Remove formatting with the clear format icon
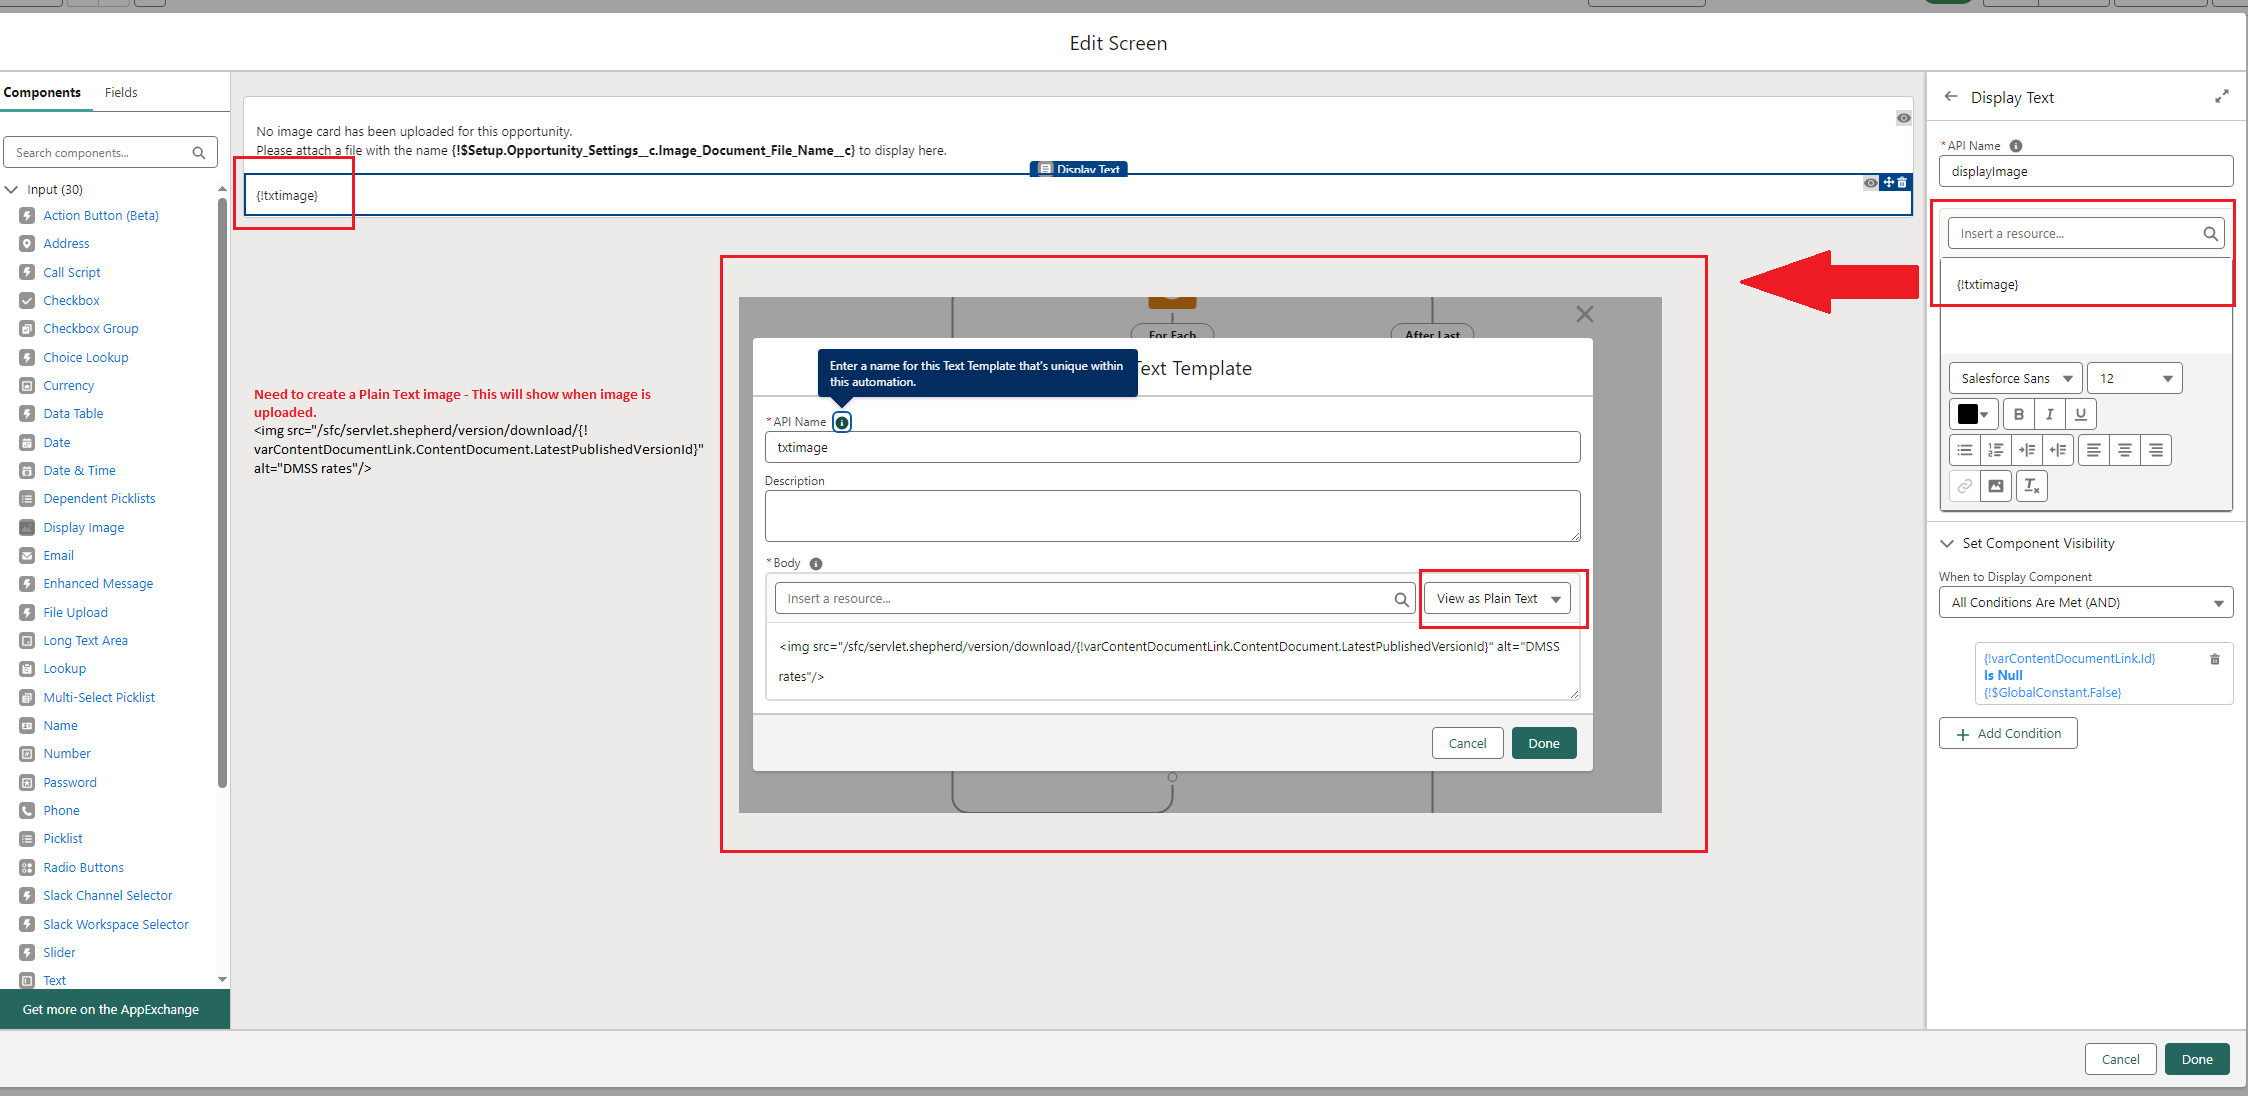The image size is (2248, 1096). [2031, 486]
